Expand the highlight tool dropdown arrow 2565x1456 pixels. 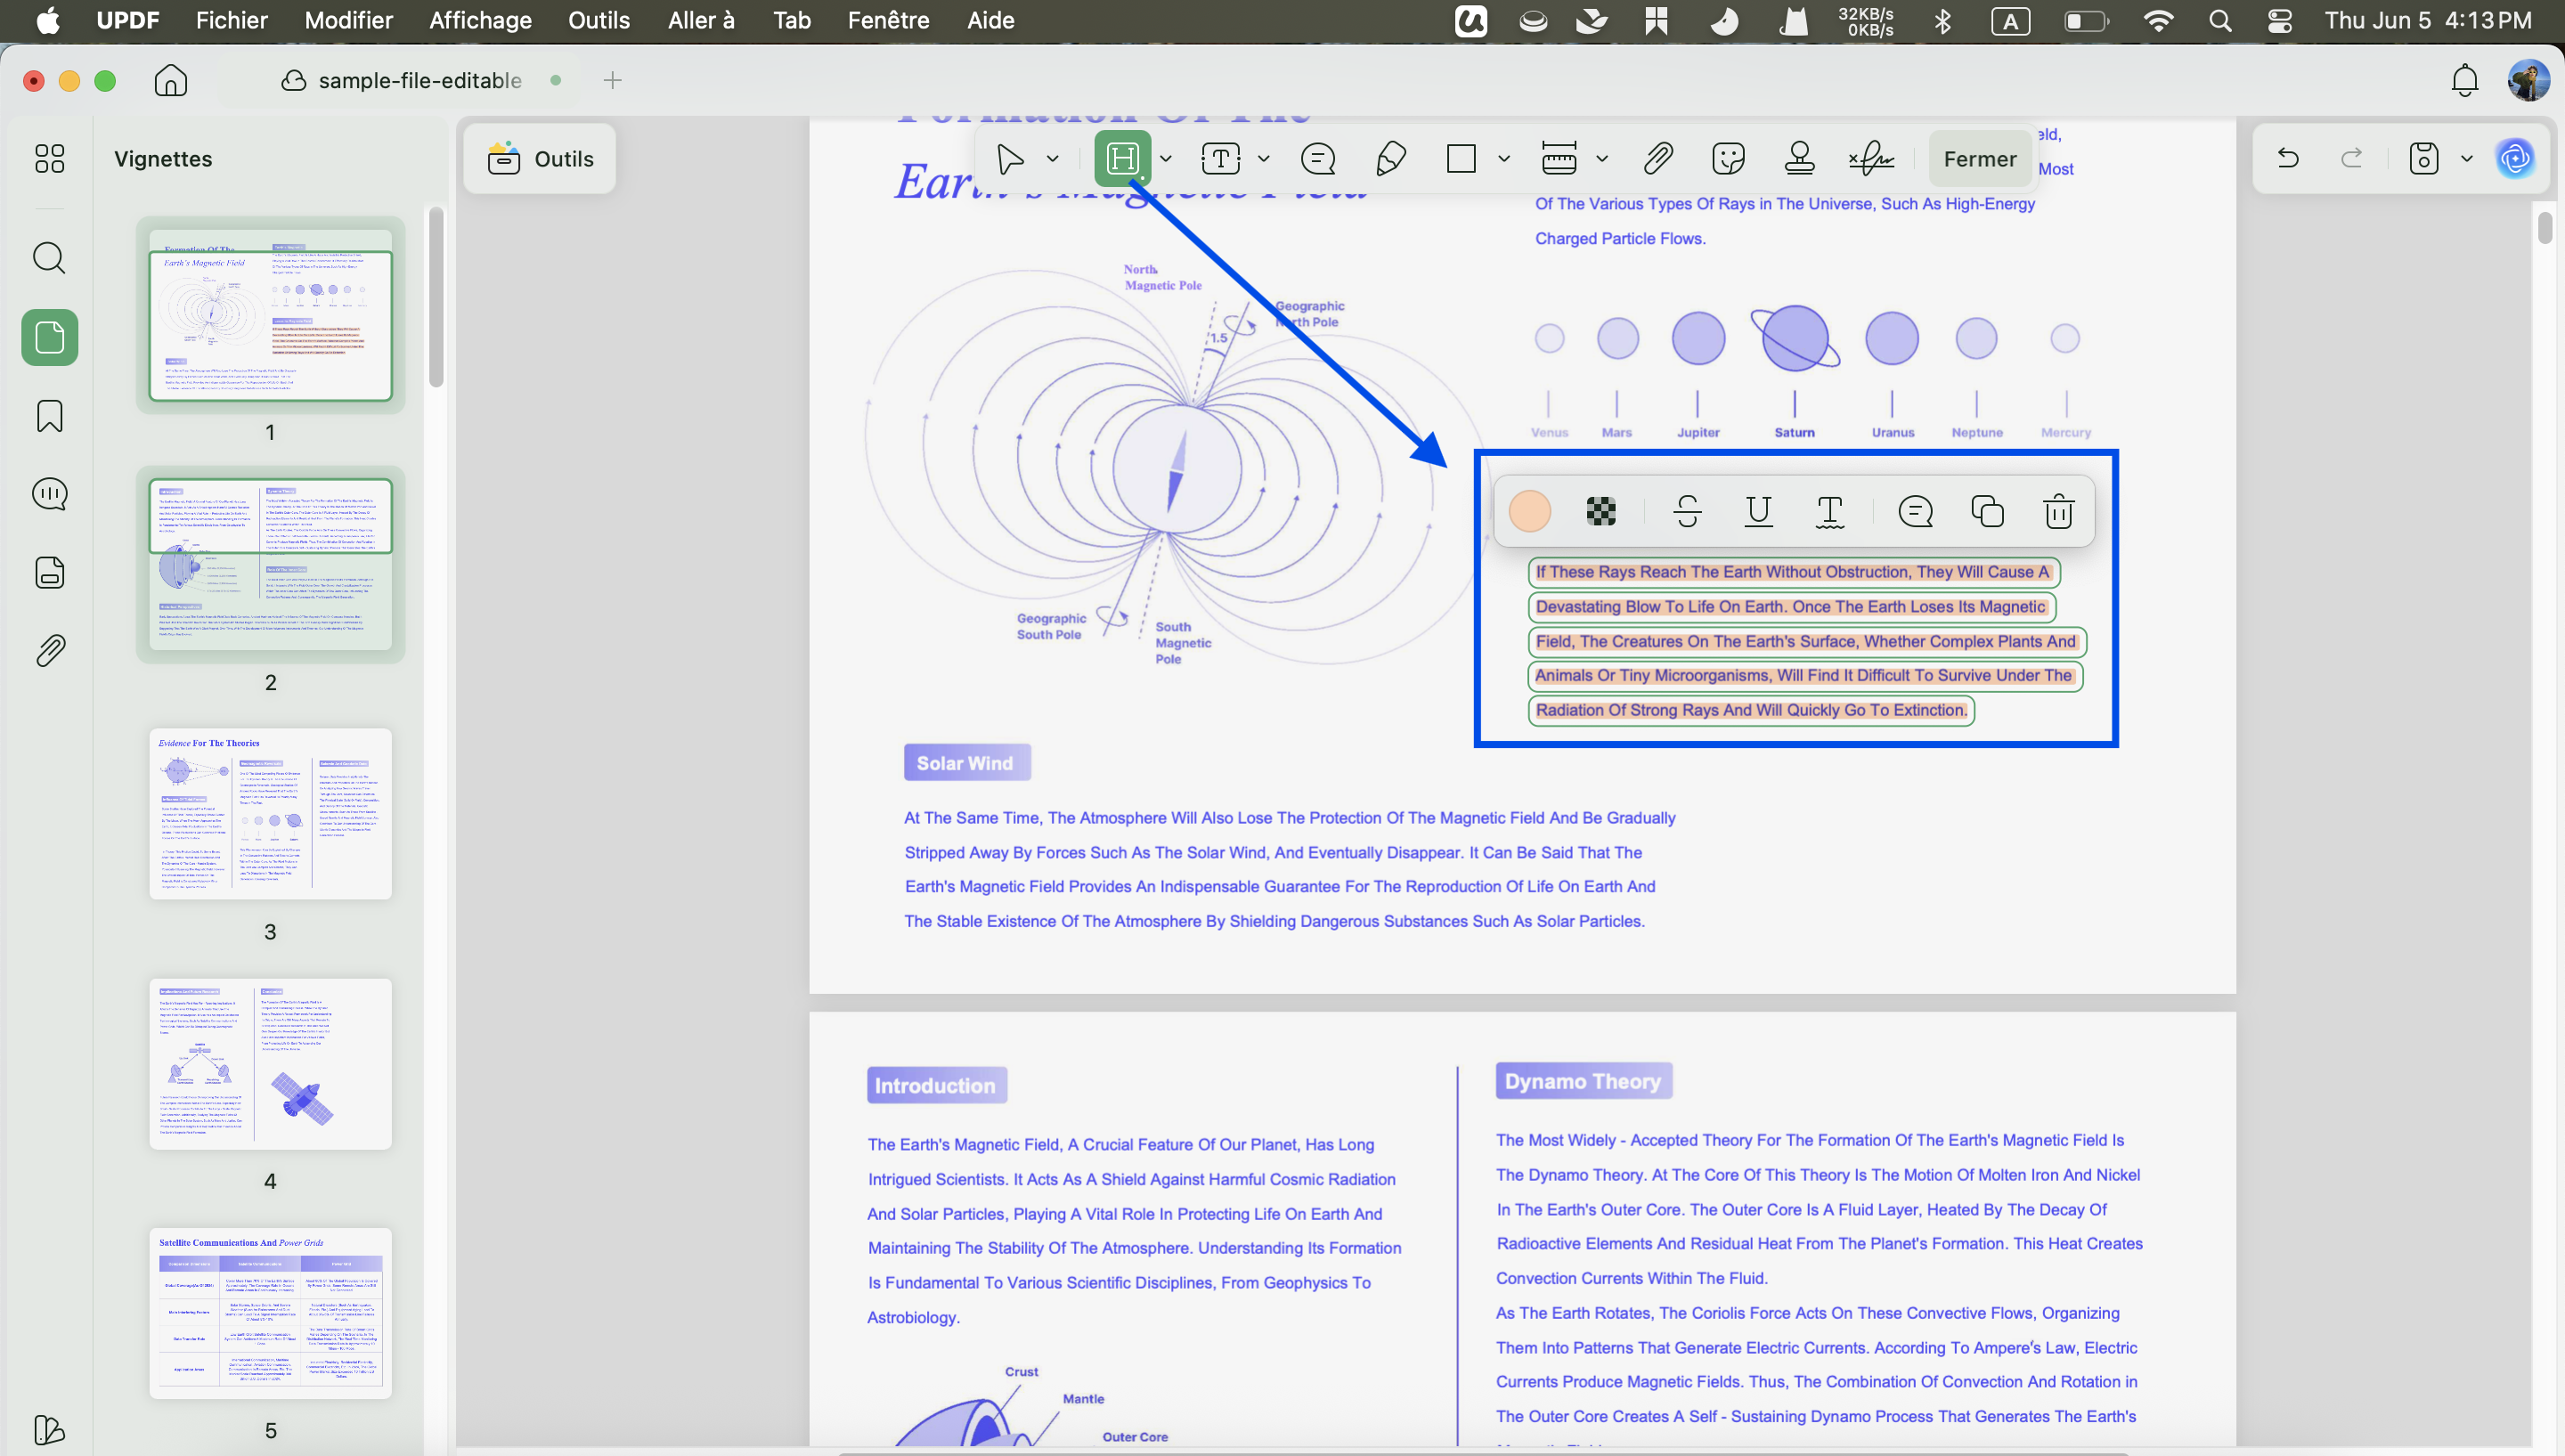[x=1166, y=158]
